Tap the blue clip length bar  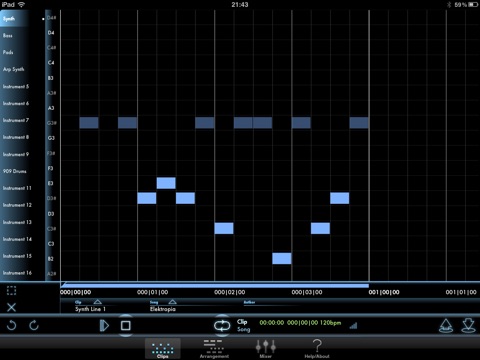pyautogui.click(x=215, y=285)
